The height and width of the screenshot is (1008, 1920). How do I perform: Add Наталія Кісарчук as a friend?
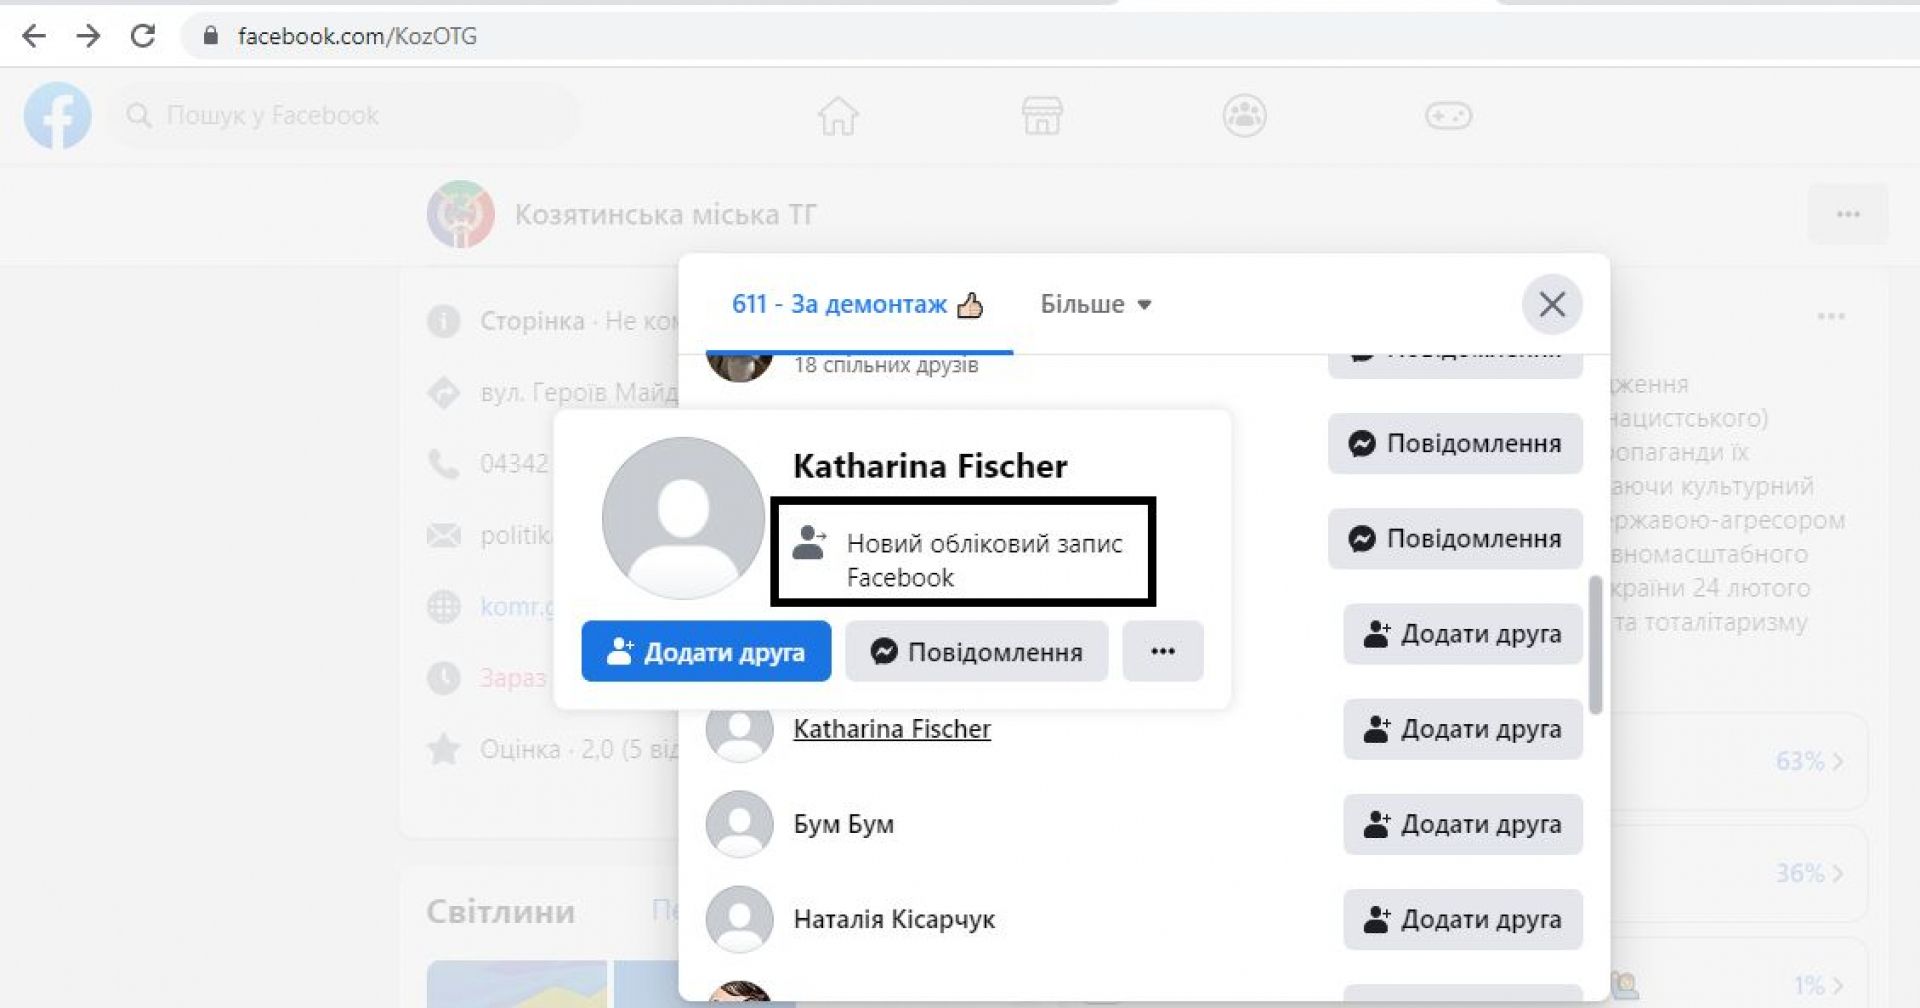(1462, 919)
